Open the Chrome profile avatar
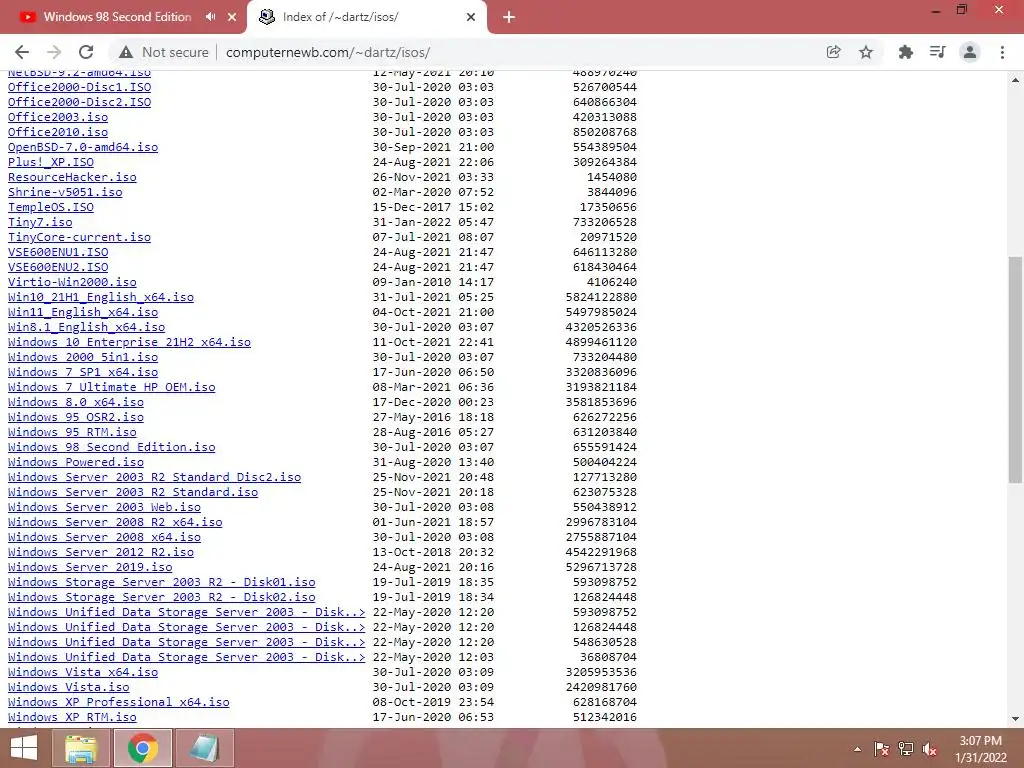This screenshot has height=768, width=1024. pyautogui.click(x=970, y=52)
